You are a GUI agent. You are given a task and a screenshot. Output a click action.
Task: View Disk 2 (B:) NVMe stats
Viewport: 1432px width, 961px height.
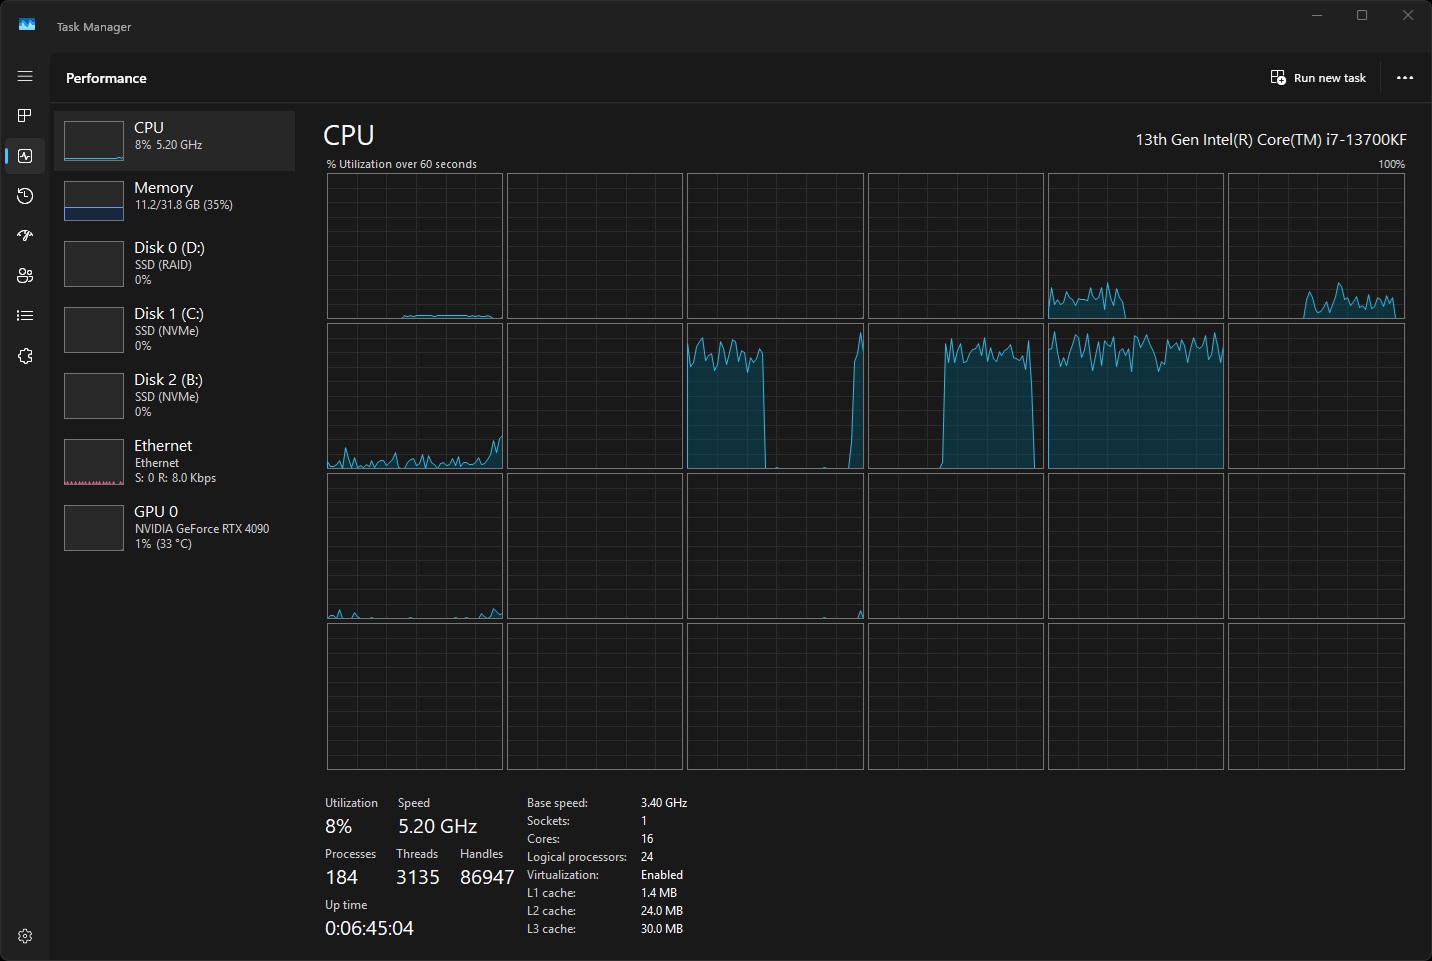point(174,395)
